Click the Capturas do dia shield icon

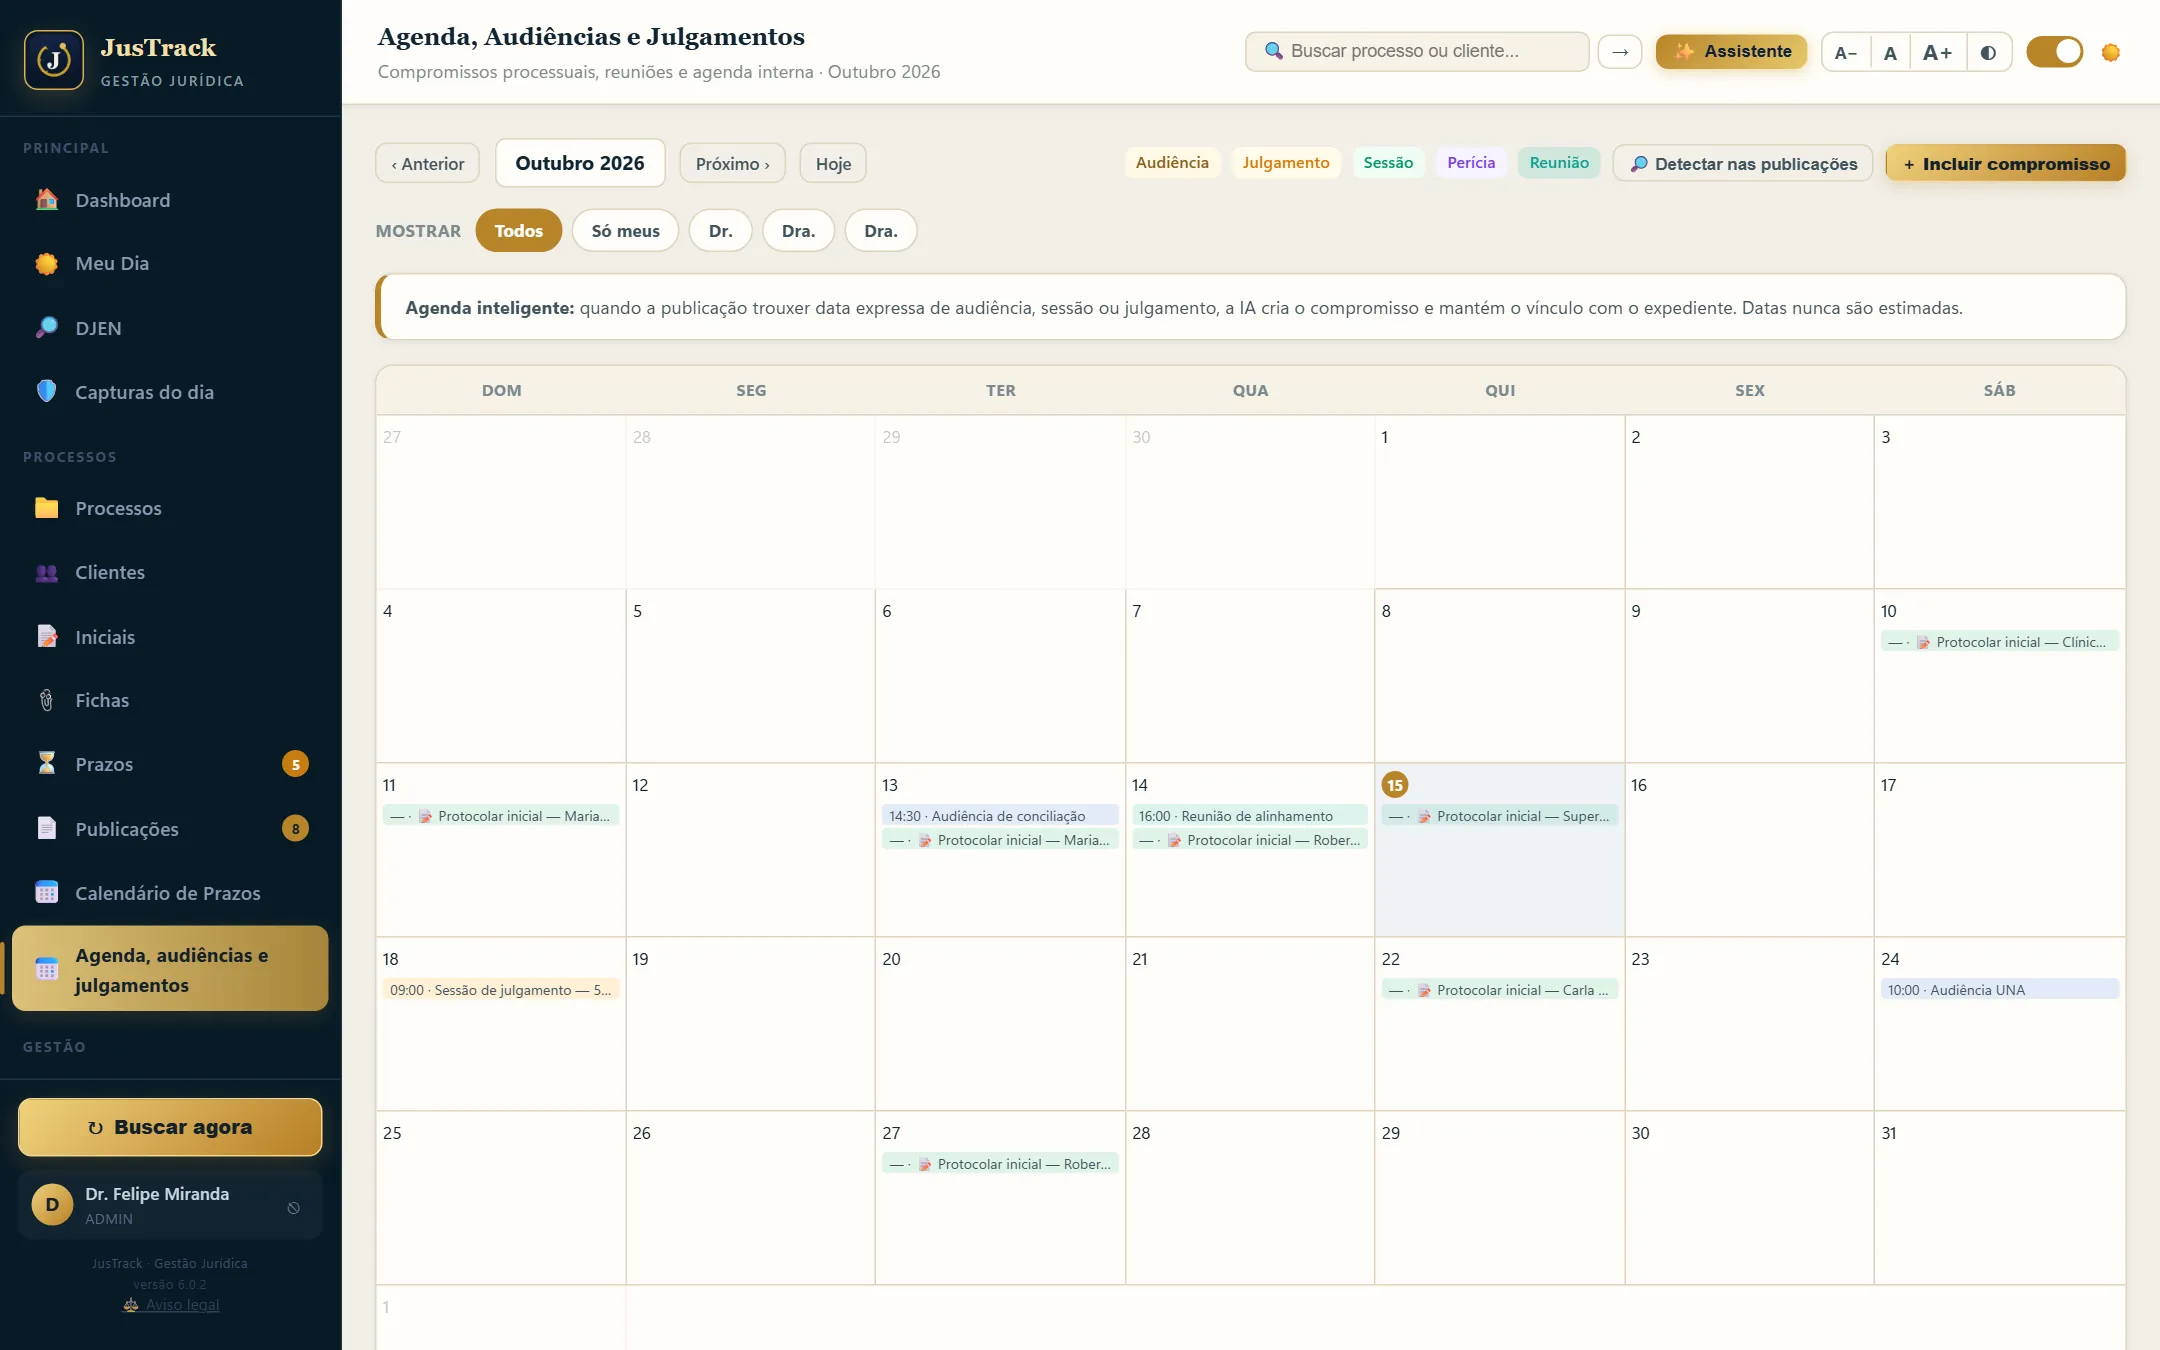[x=47, y=392]
